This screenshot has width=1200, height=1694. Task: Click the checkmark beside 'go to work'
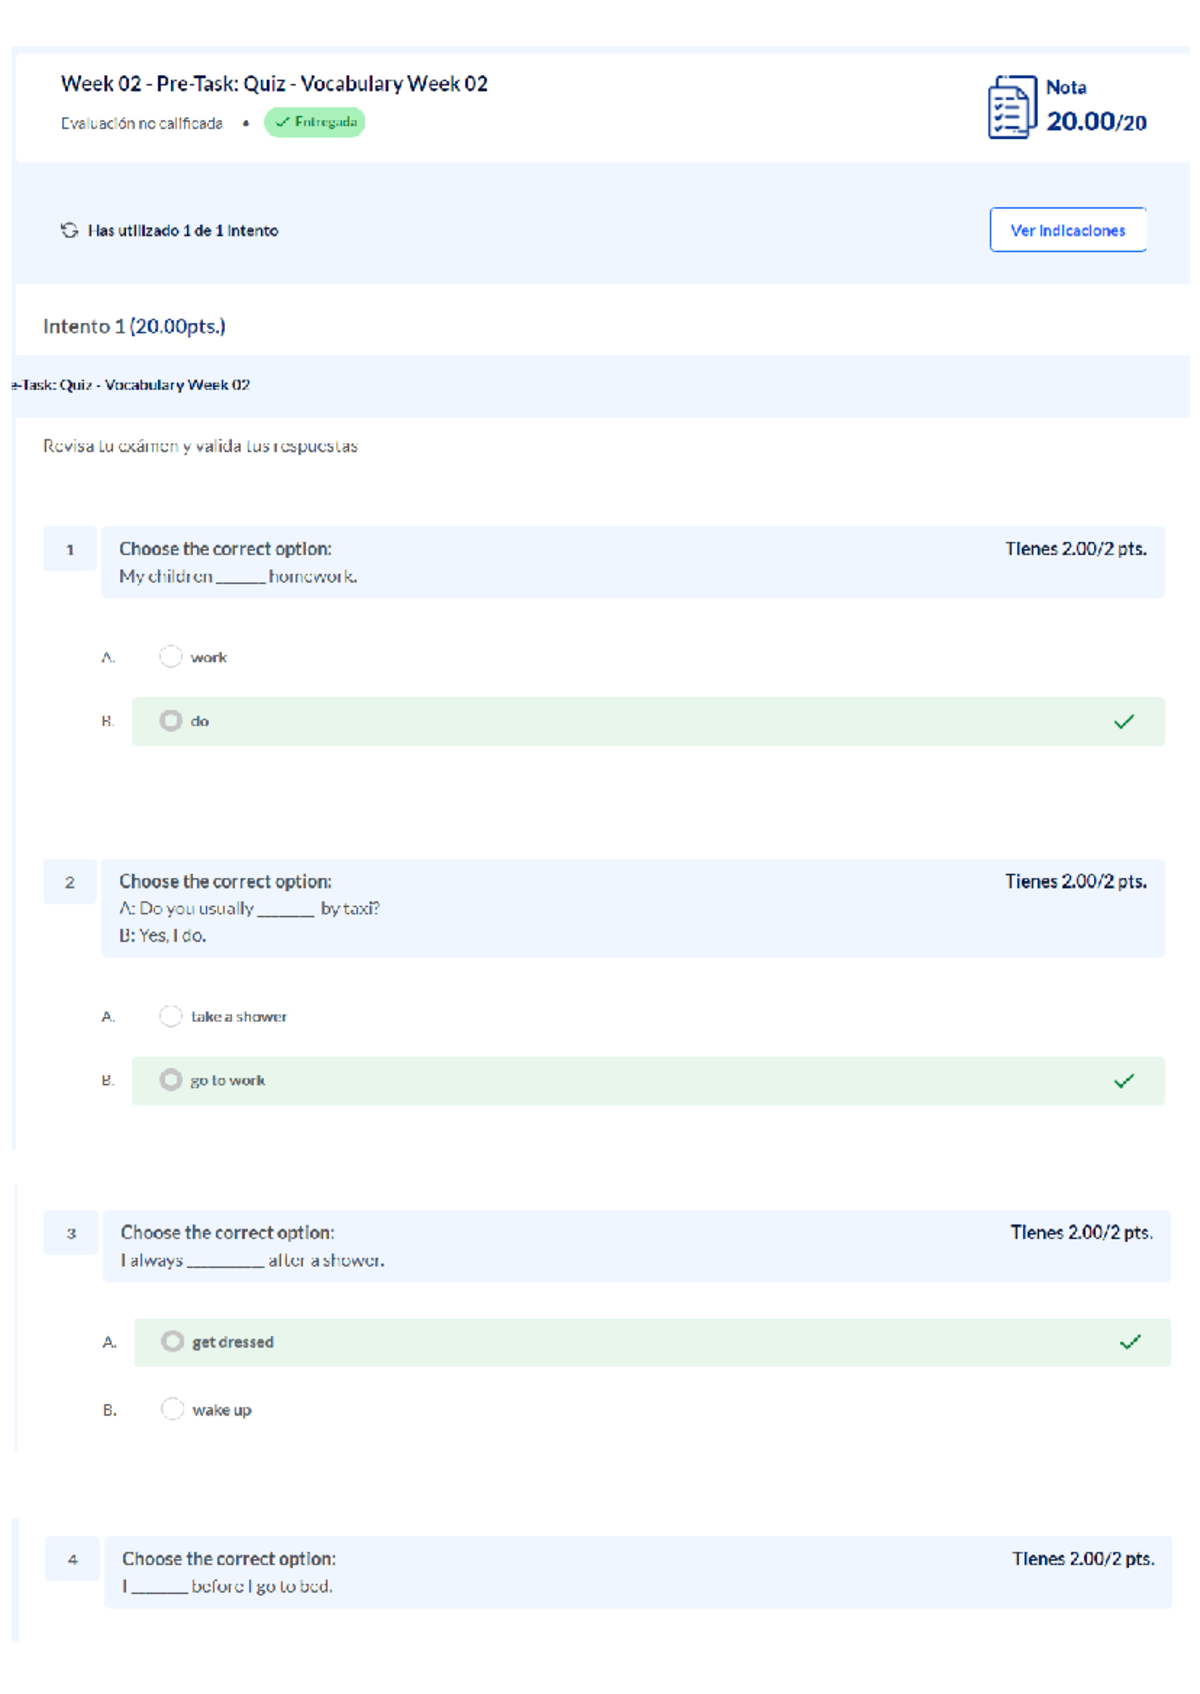pos(1126,1079)
